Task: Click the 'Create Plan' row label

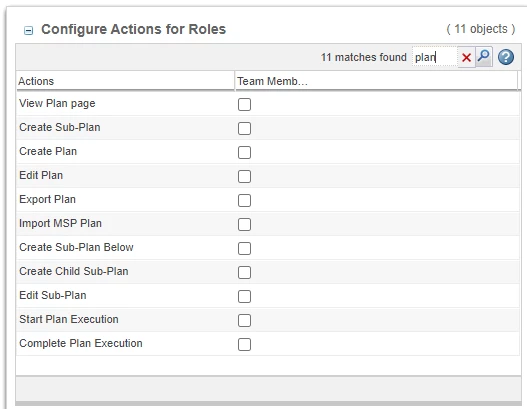Action: [x=48, y=151]
